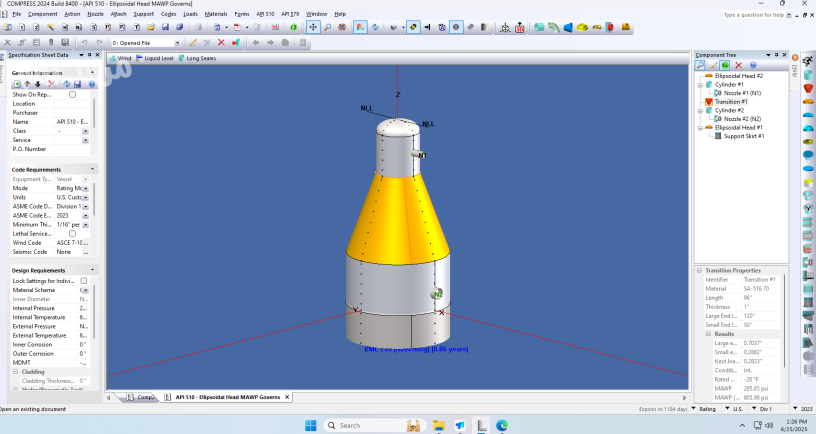Select Support Skirt #1 in Component Tree
Image resolution: width=816 pixels, height=434 pixels.
coord(743,136)
